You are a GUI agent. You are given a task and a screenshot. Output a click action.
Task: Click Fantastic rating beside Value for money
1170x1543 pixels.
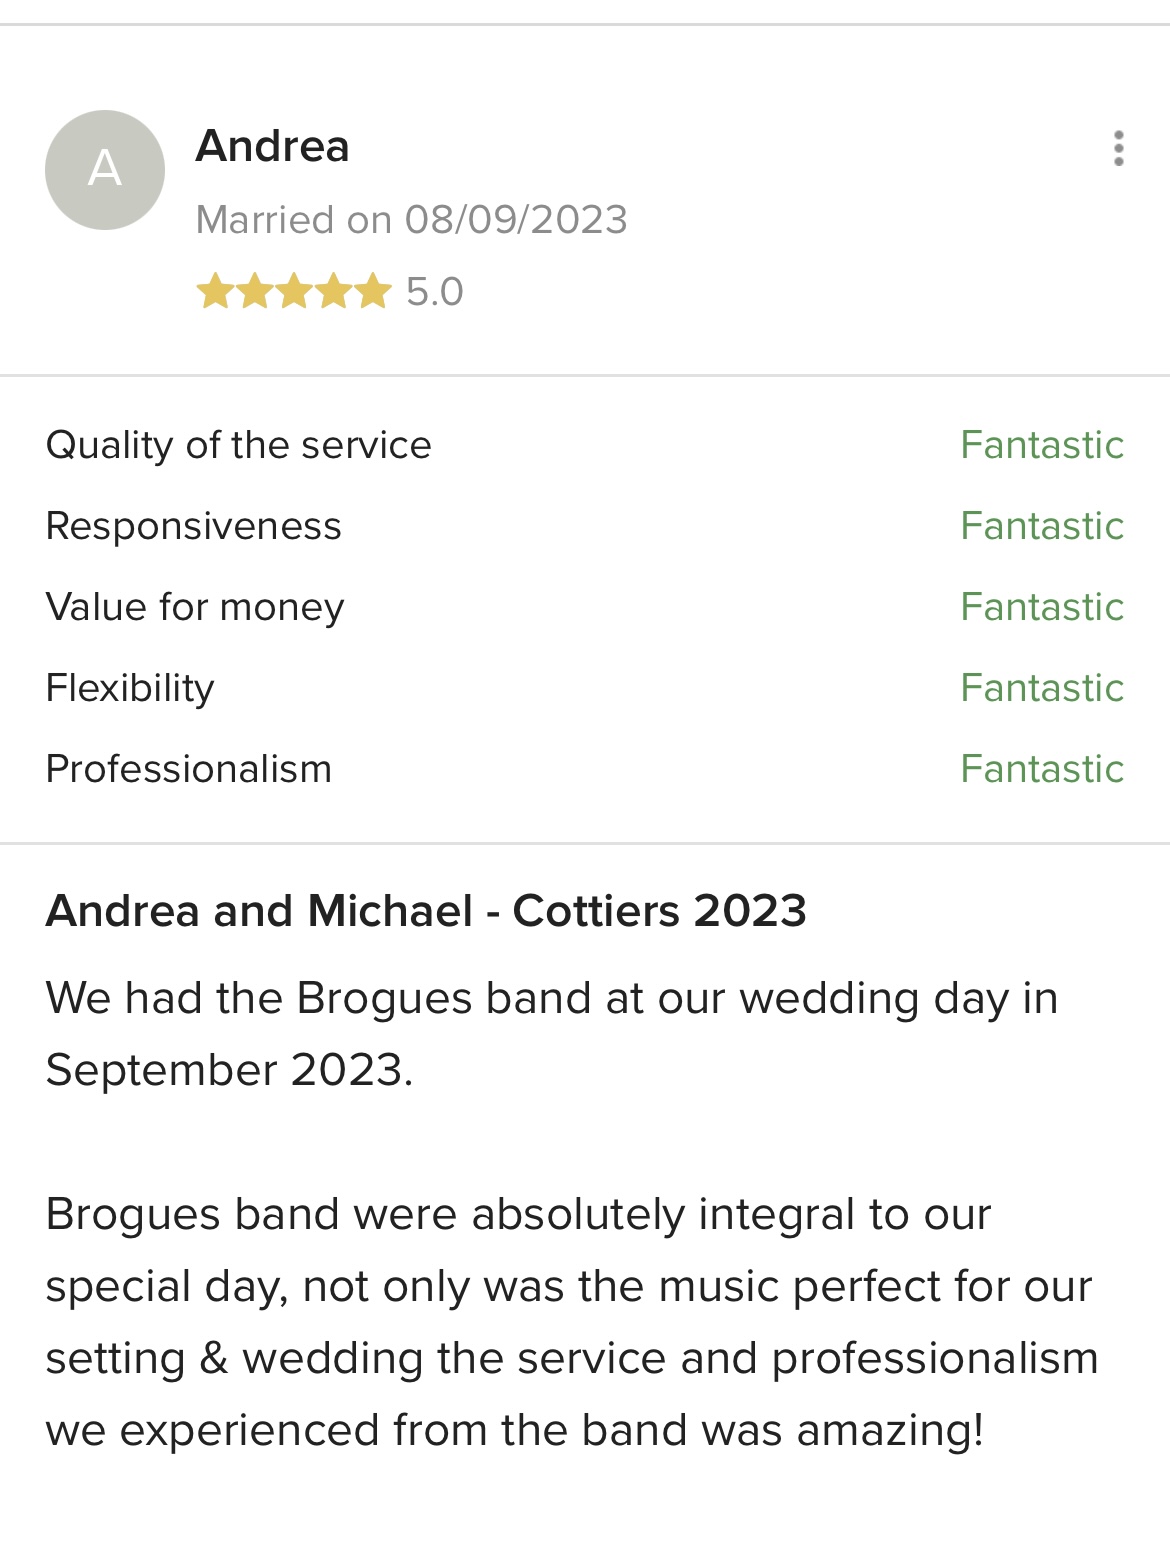click(1042, 607)
